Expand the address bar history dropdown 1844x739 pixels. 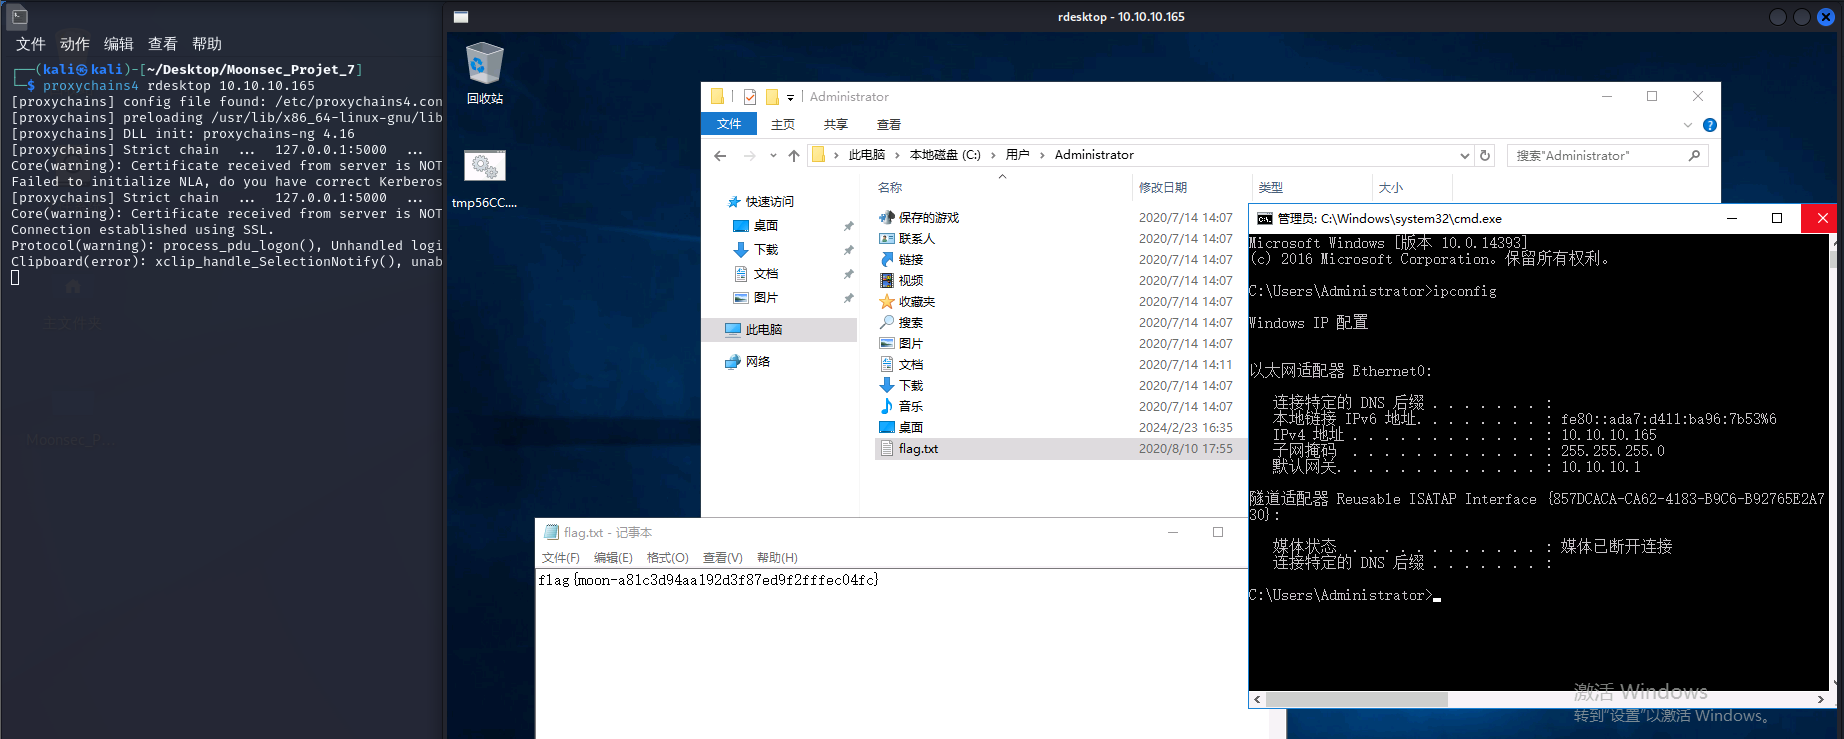coord(1465,155)
